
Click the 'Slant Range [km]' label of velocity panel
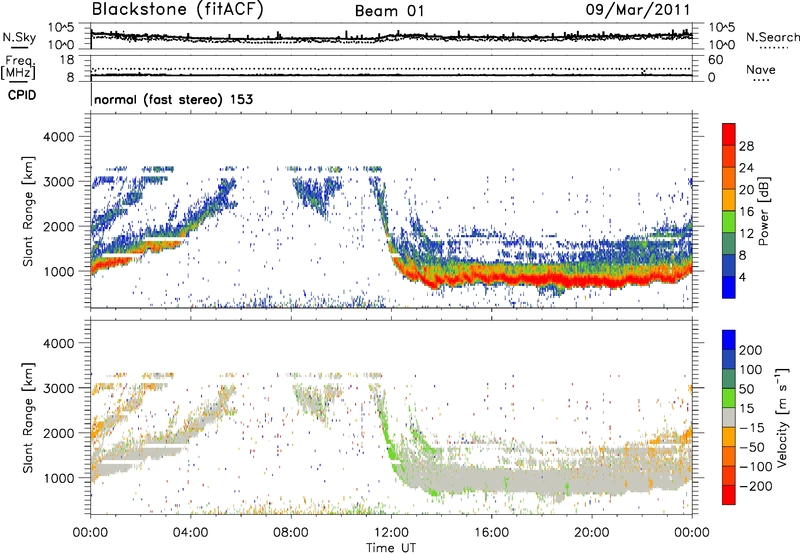(x=28, y=418)
